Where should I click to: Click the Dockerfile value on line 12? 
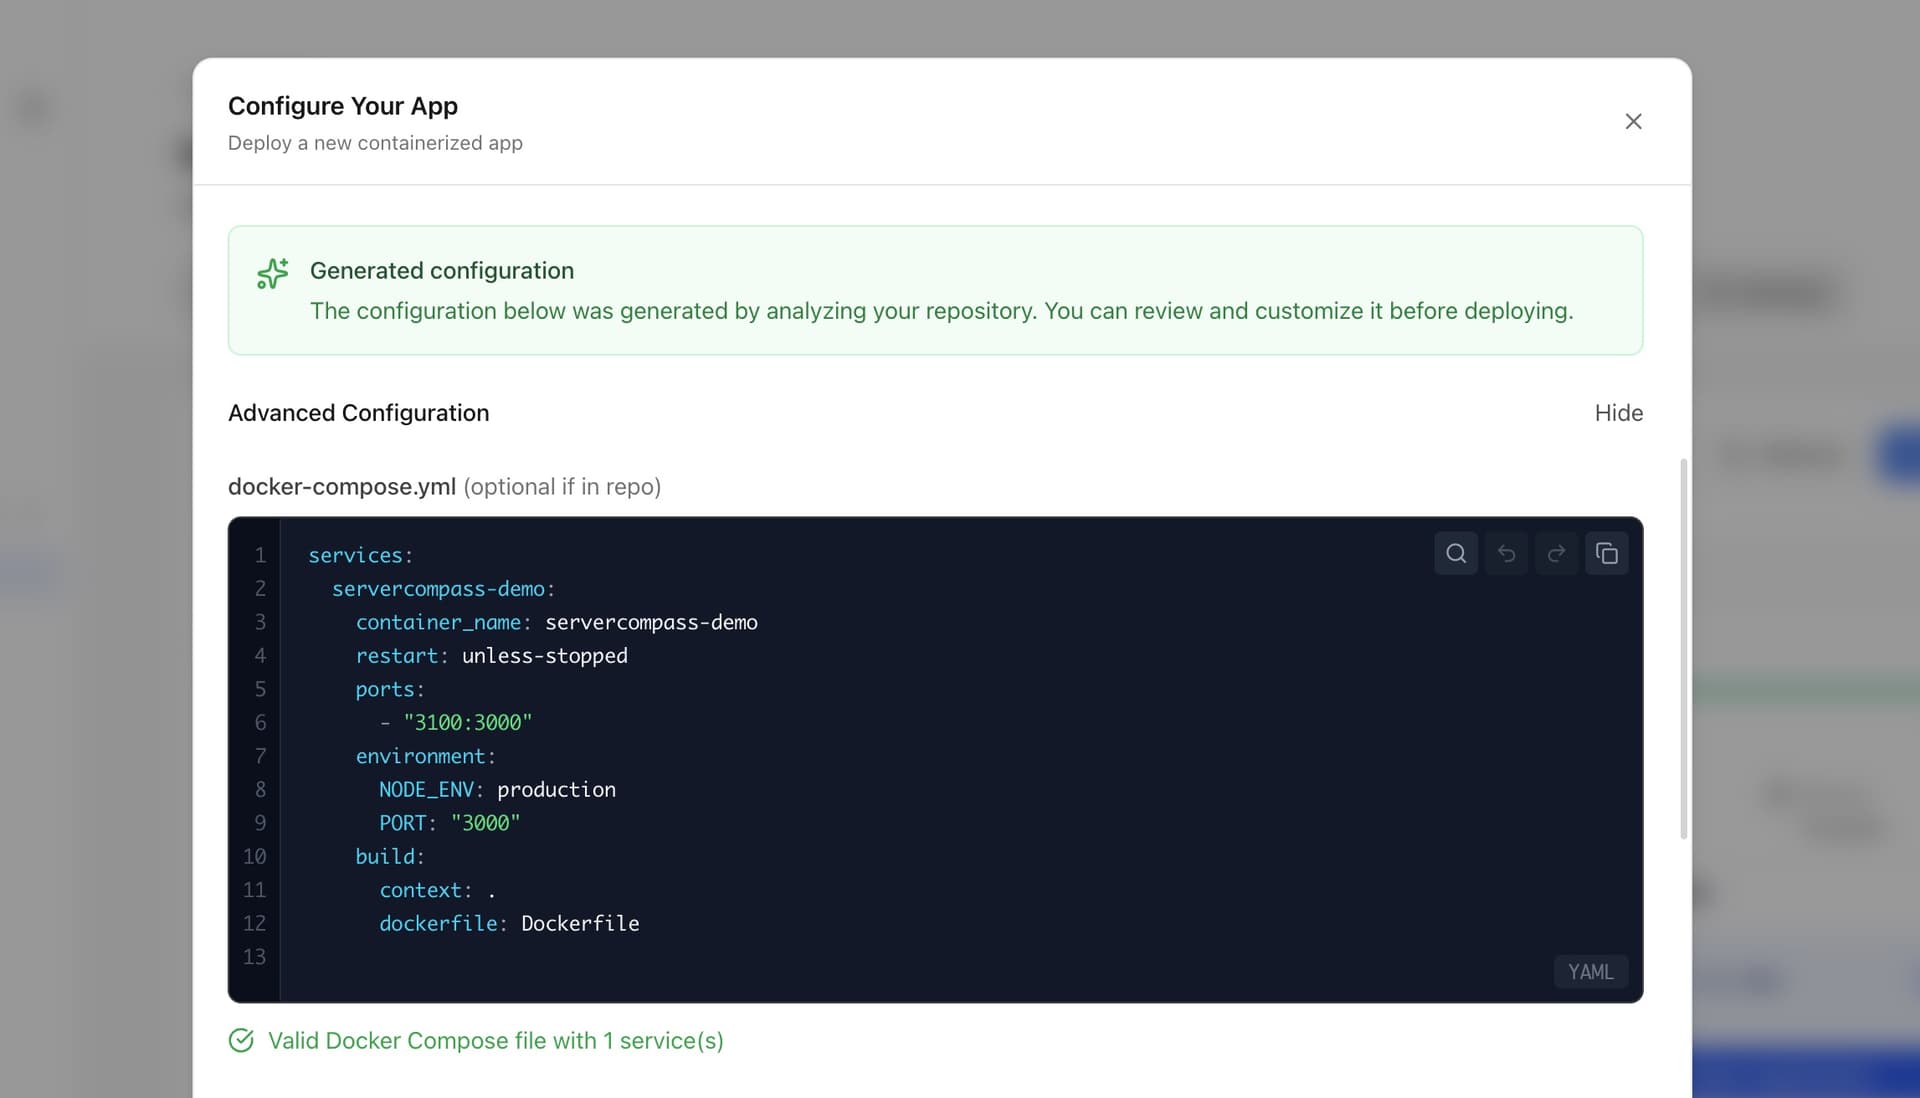click(x=580, y=923)
